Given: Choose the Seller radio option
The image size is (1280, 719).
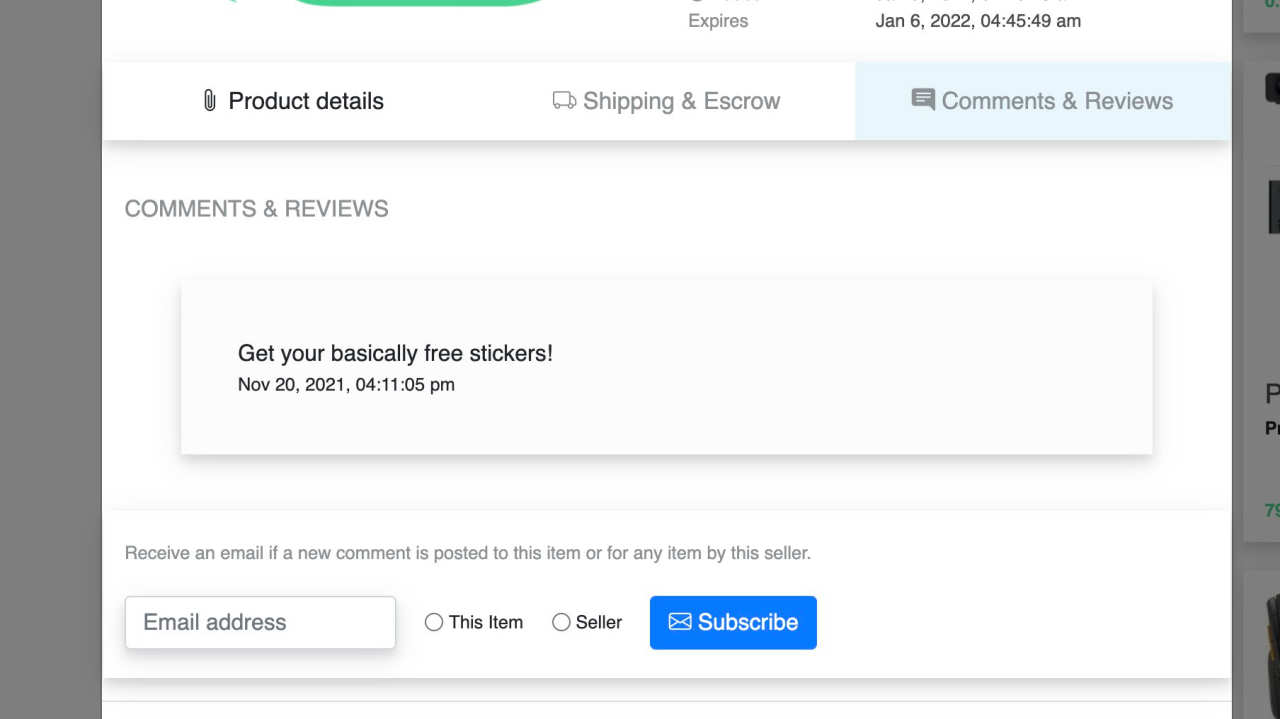Looking at the screenshot, I should point(561,622).
